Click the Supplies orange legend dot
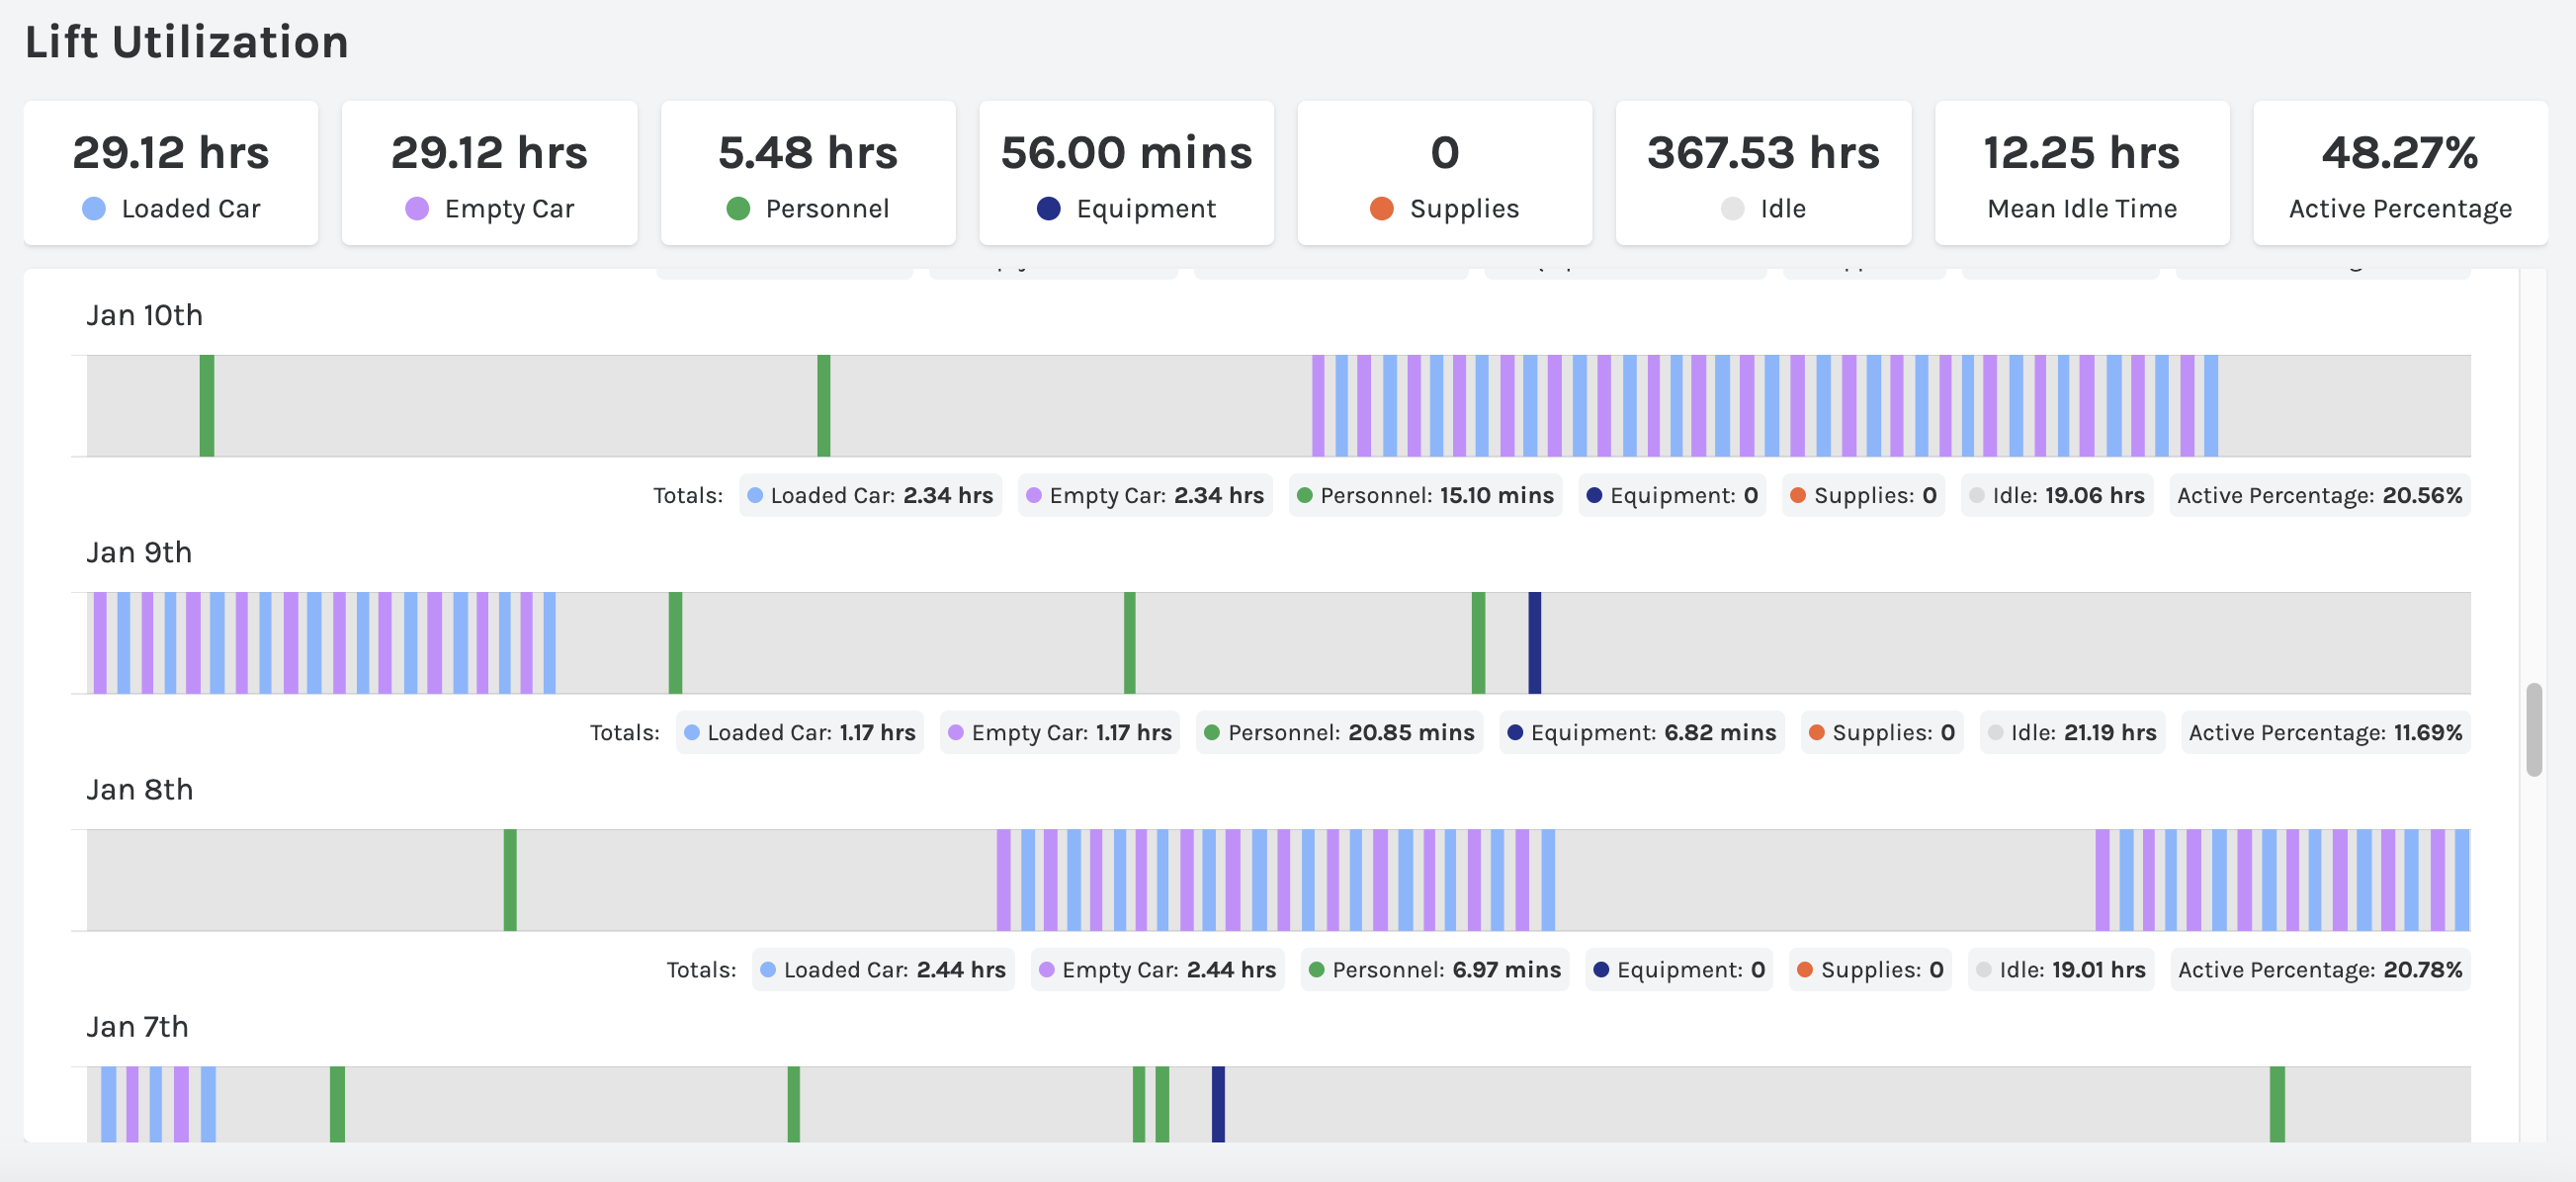 (1381, 209)
